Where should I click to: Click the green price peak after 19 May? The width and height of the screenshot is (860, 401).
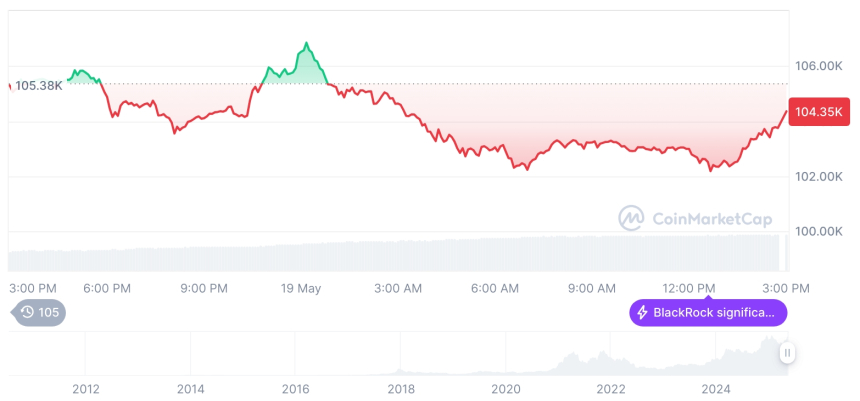click(x=306, y=45)
